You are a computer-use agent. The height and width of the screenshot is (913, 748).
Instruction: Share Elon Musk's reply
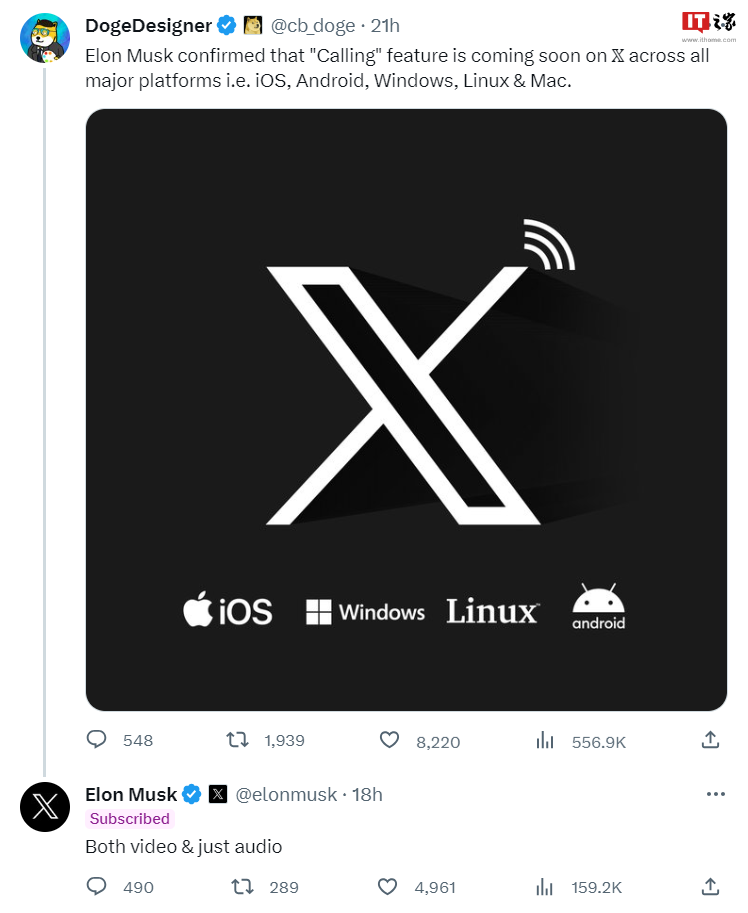pos(710,886)
